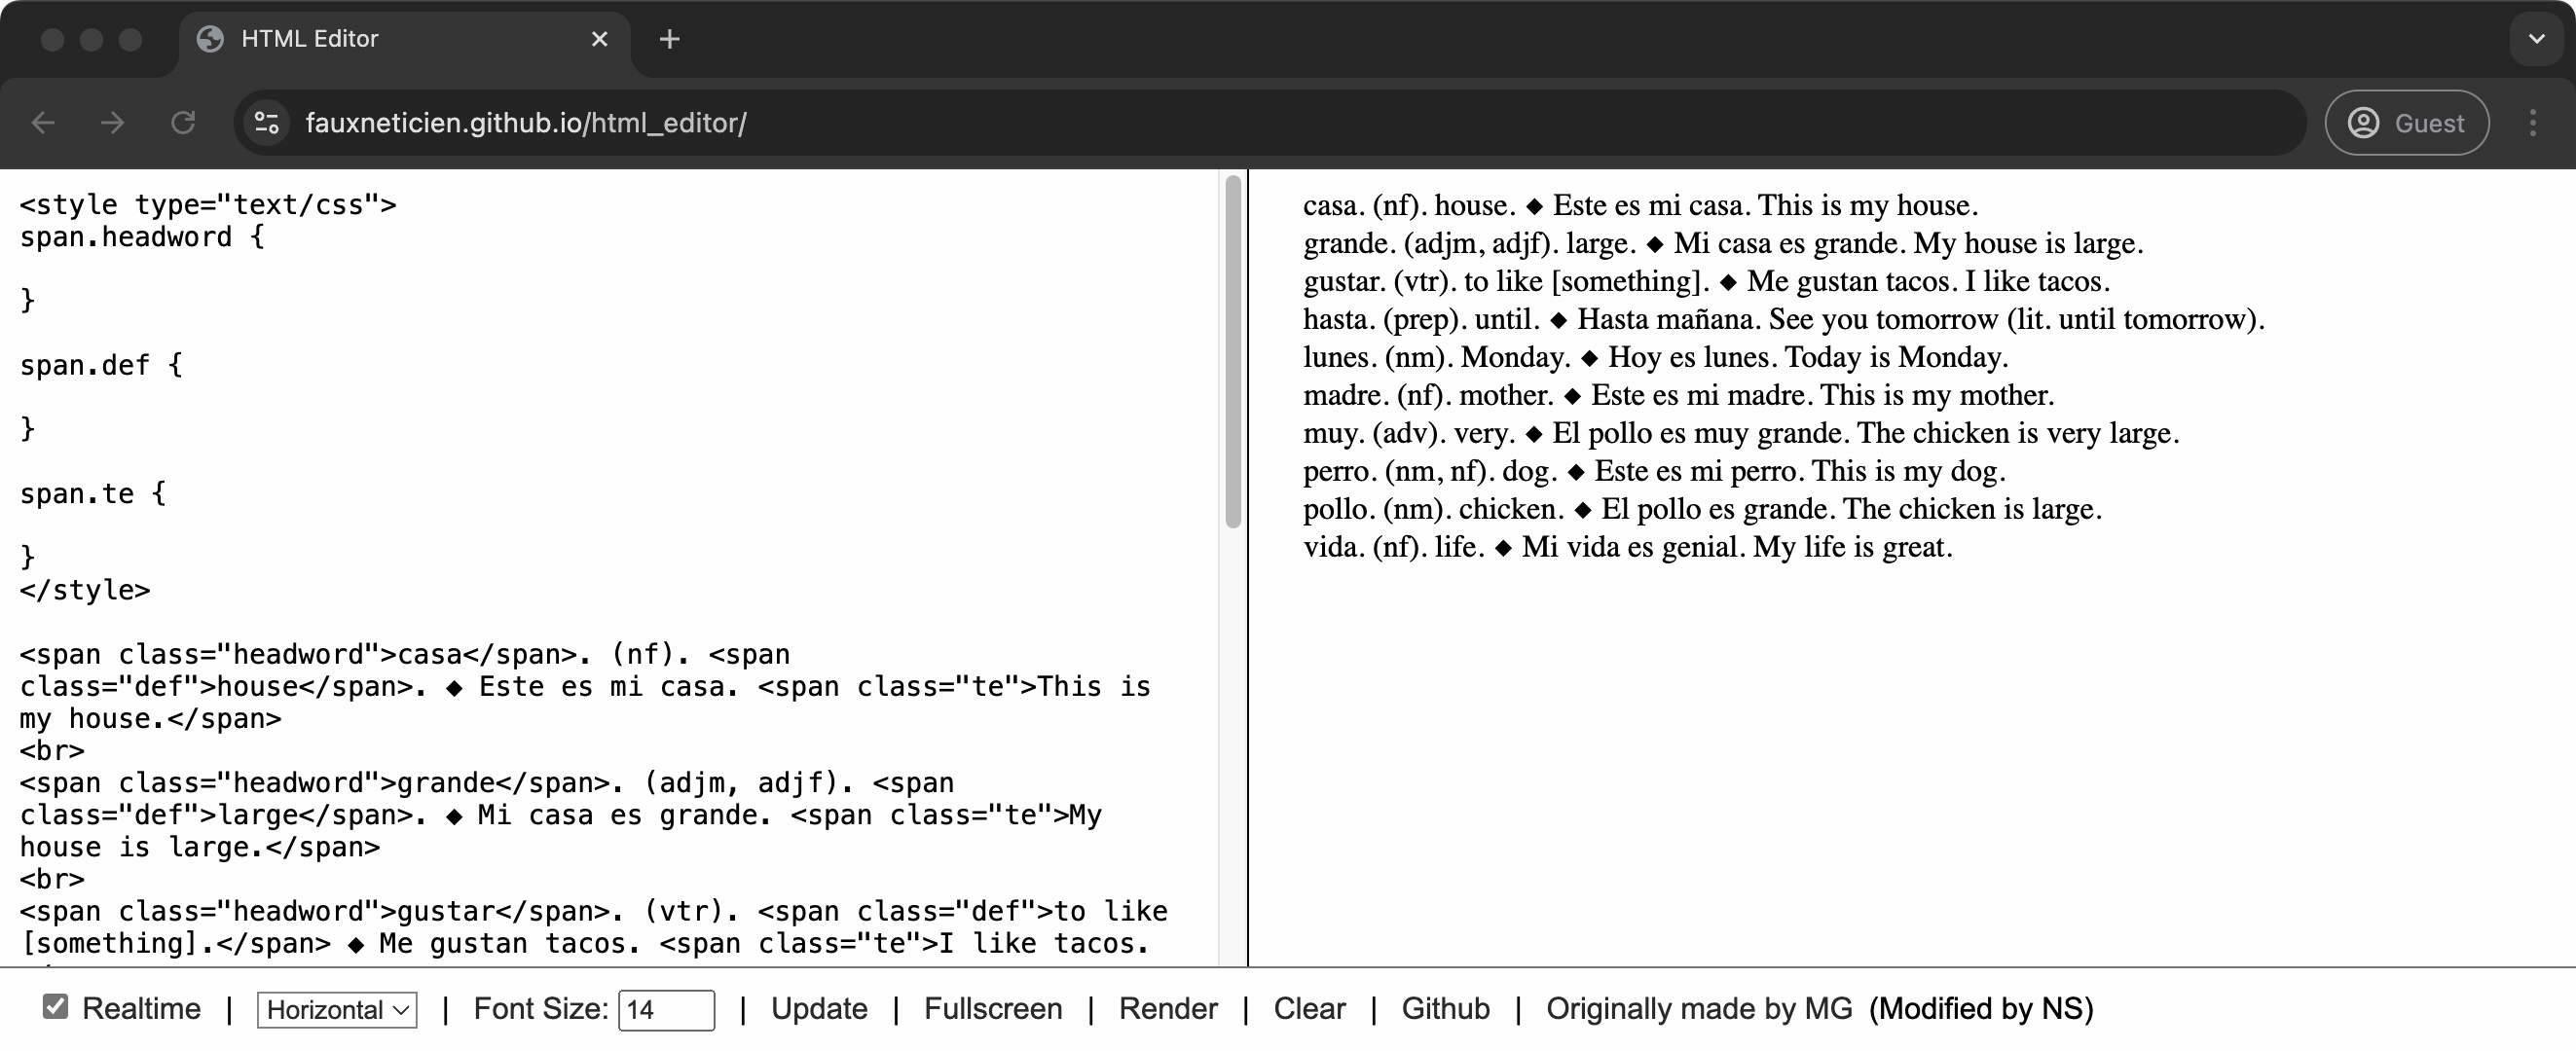The width and height of the screenshot is (2576, 1051).
Task: Open the Horizontal layout dropdown
Action: pyautogui.click(x=337, y=1010)
